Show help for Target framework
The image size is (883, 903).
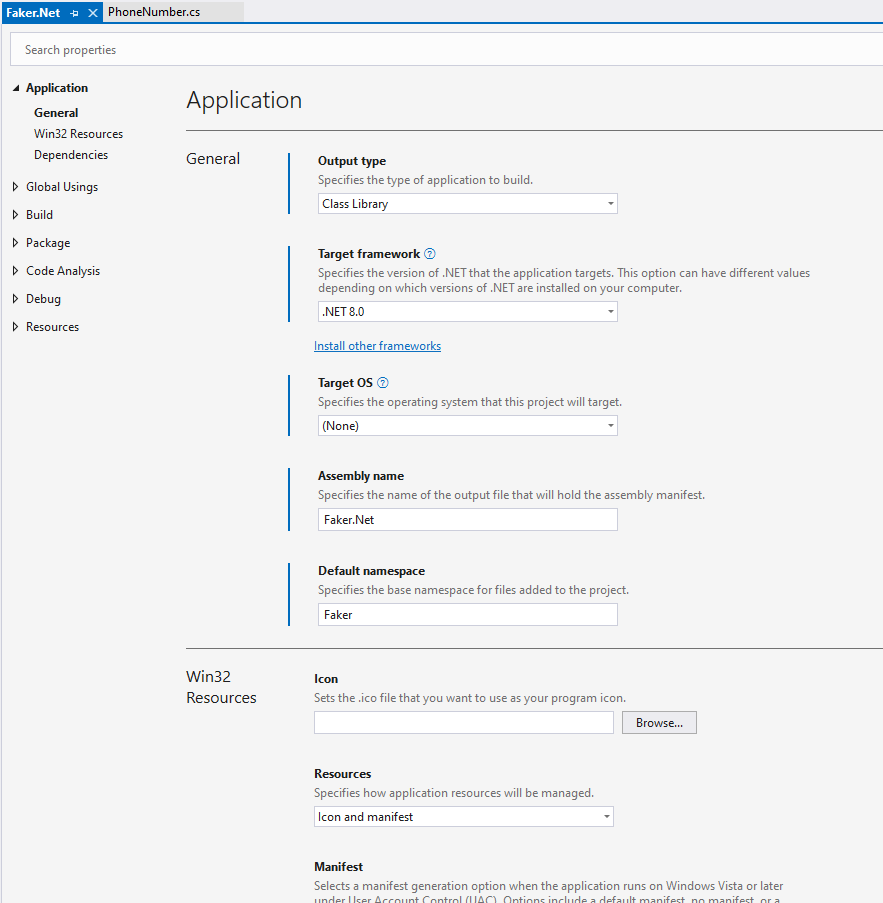coord(430,254)
